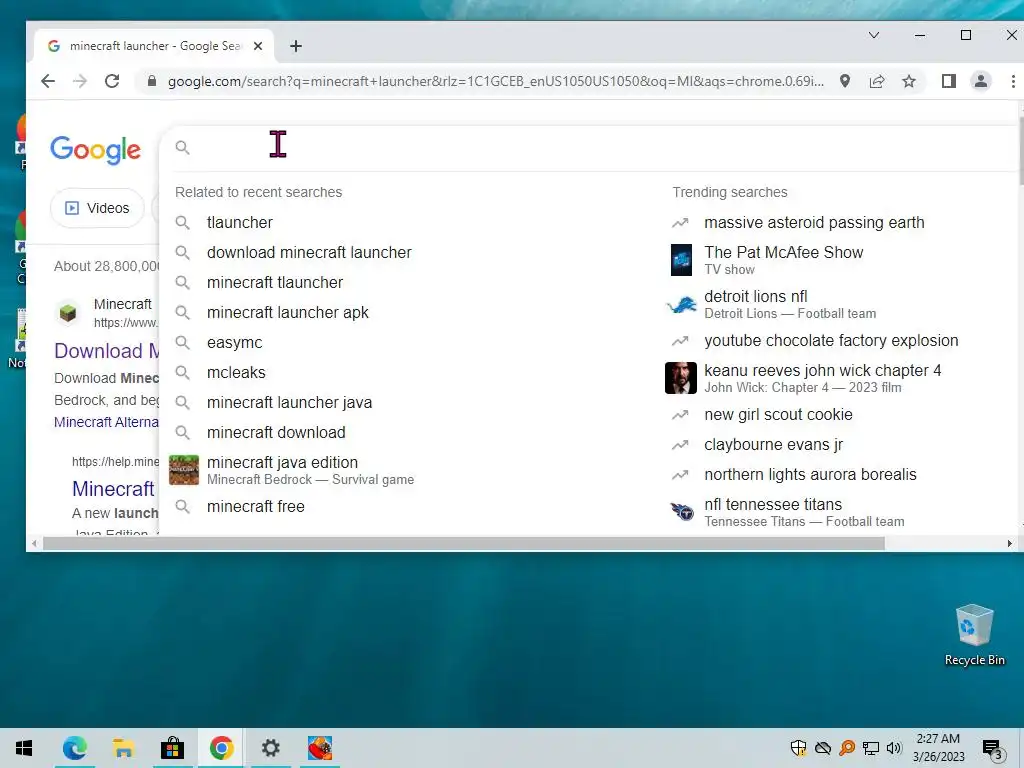Choose download minecraft launcher suggestion

(x=309, y=253)
